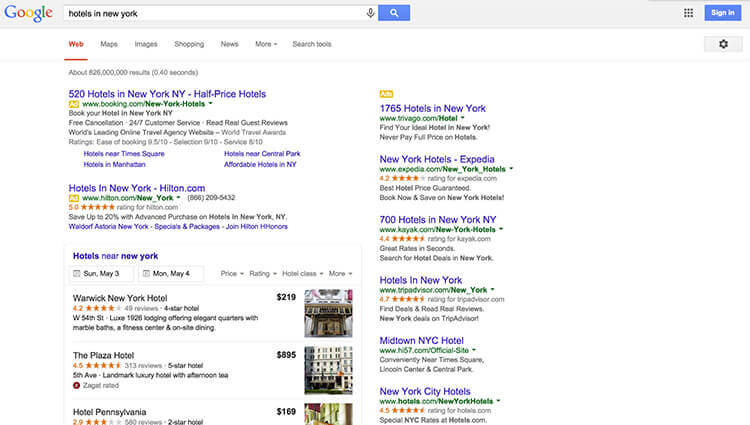Expand booking.com URL dropdown arrow
This screenshot has width=750, height=425.
pos(210,103)
